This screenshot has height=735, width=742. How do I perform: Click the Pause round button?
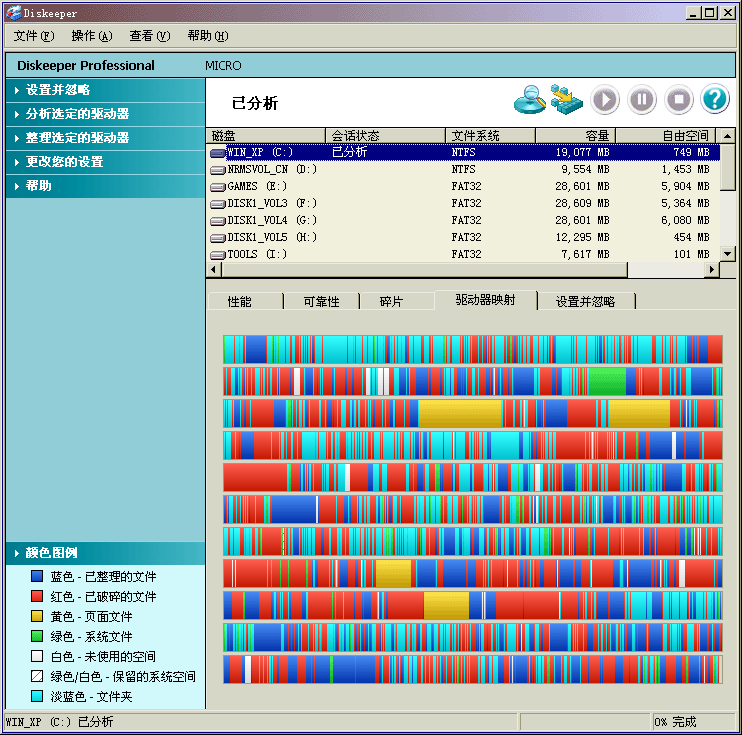pos(642,100)
